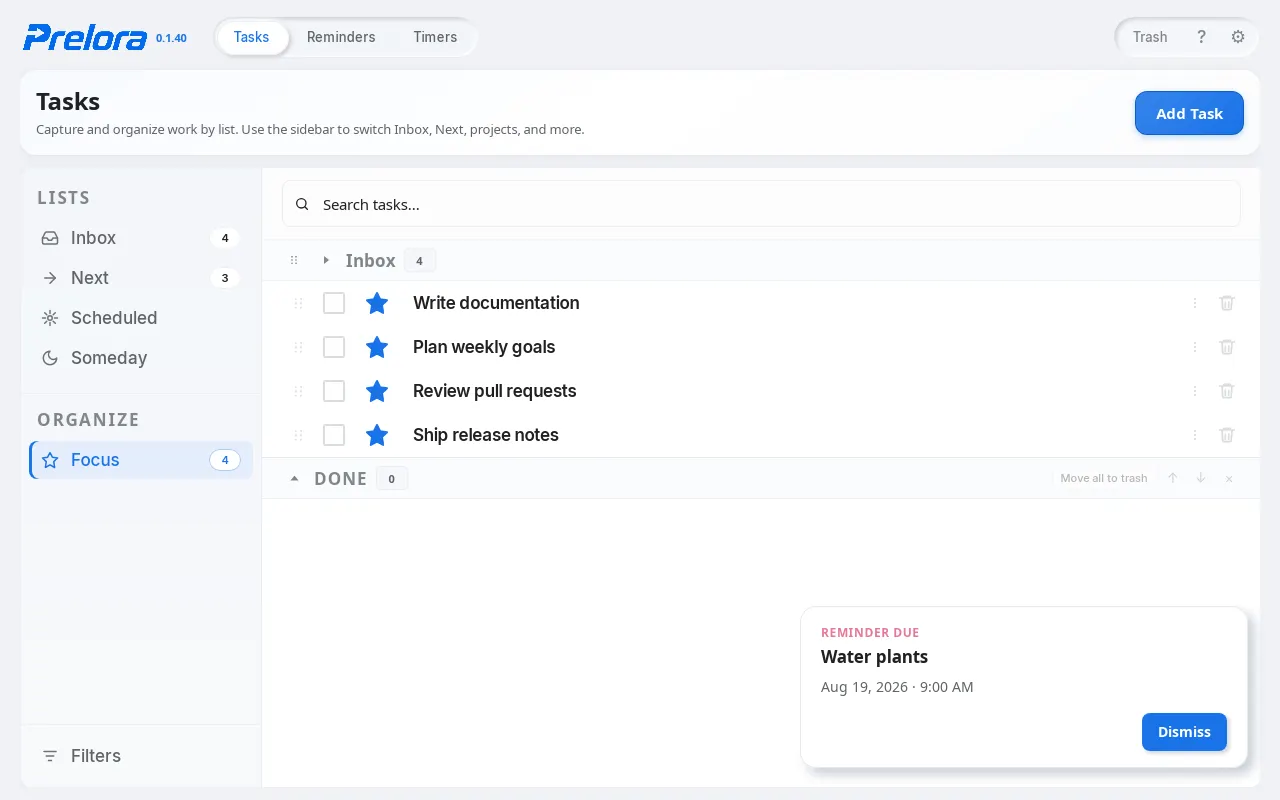
Task: Unstar the Write documentation task
Action: point(377,303)
